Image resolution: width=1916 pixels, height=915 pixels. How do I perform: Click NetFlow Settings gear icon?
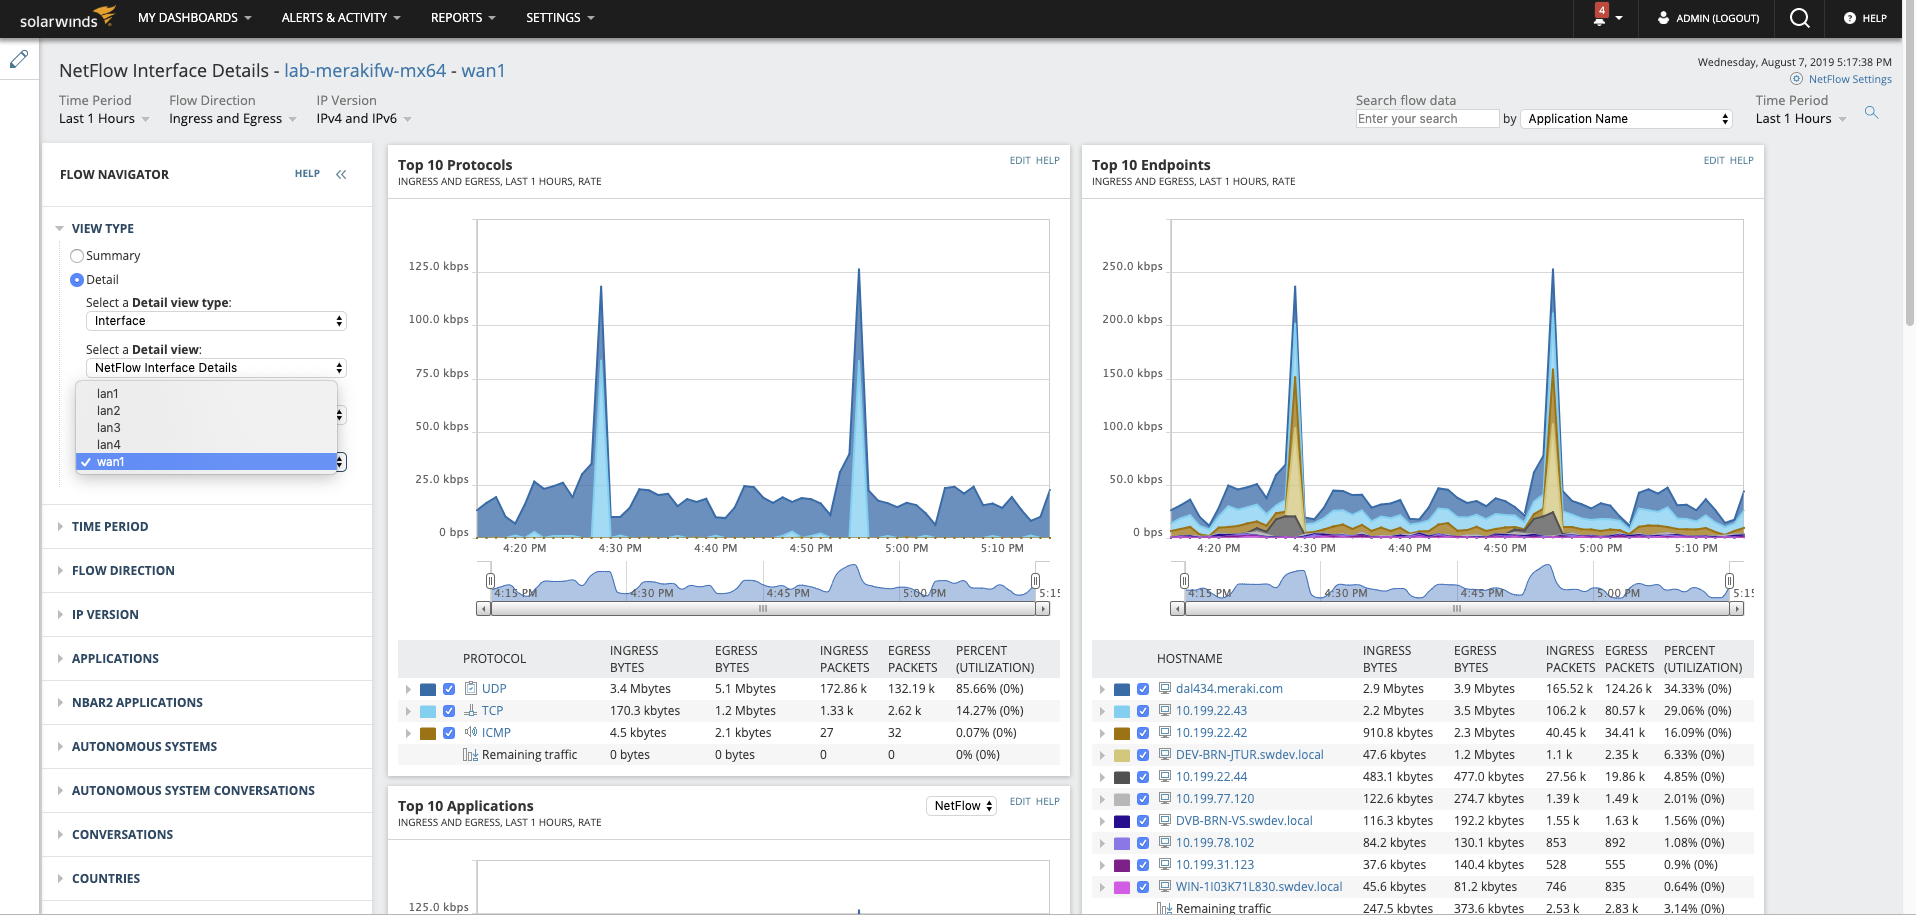[1796, 79]
